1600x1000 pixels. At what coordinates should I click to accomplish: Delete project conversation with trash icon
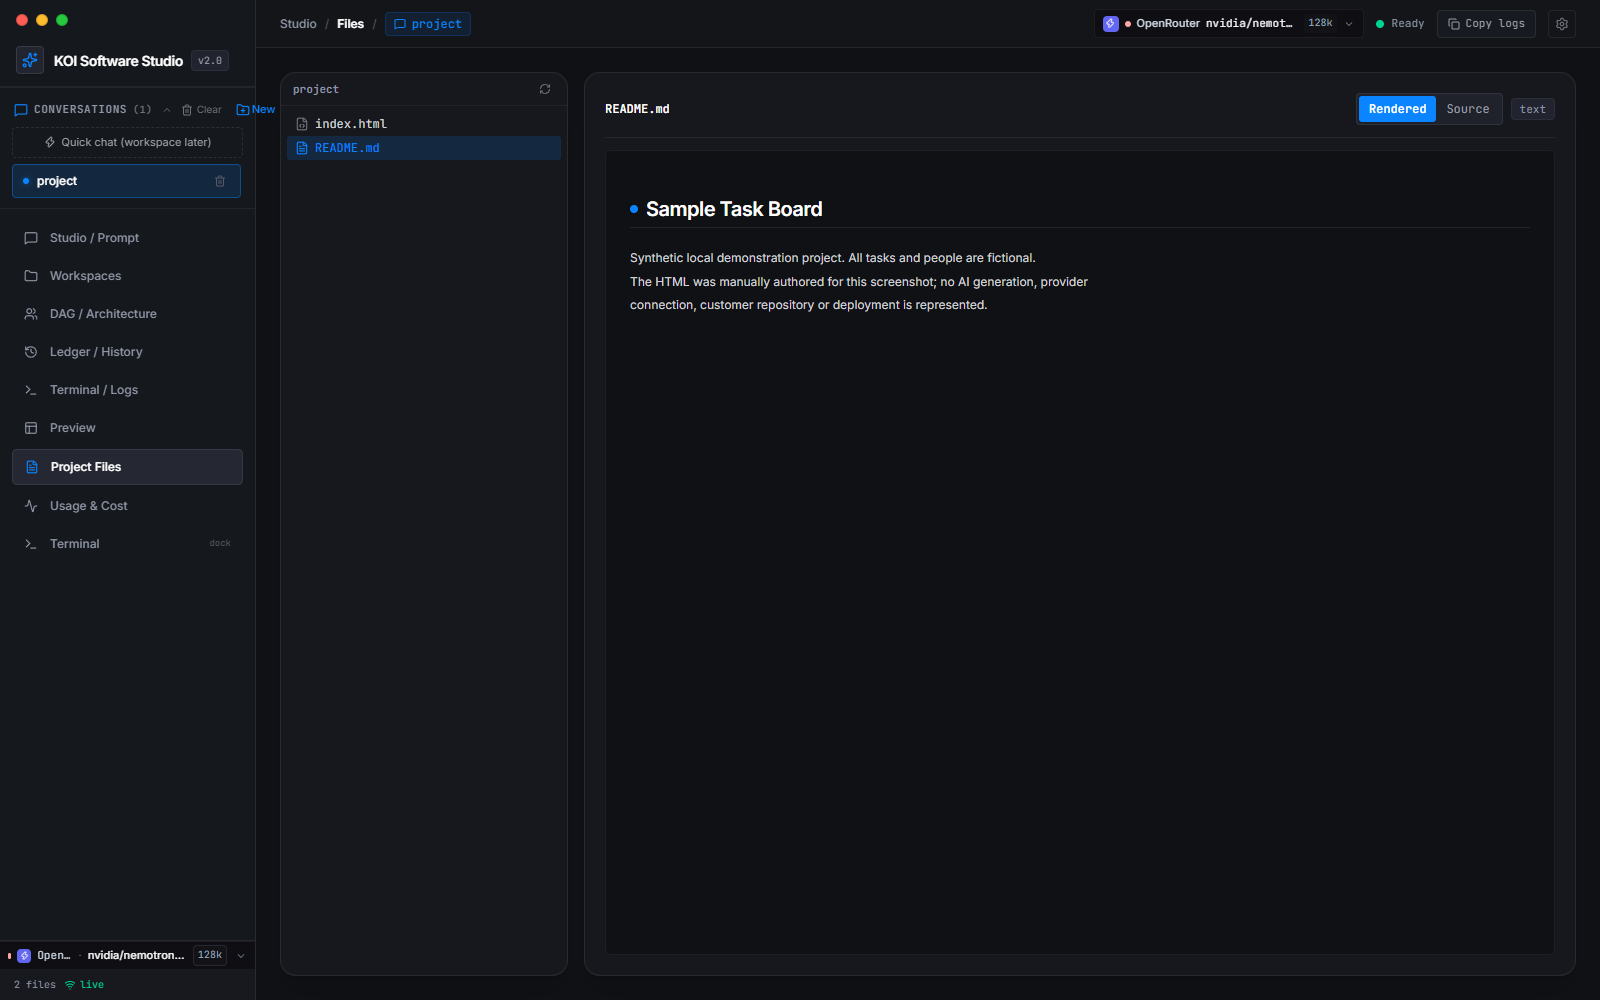pos(220,181)
